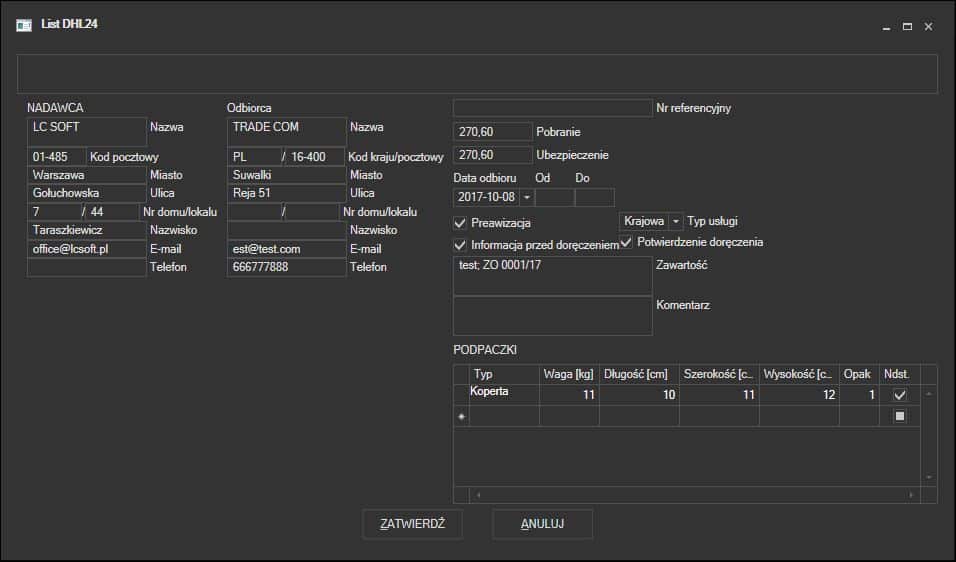Screen dimensions: 956x562
Task: Click sender apartment number field 44
Action: [113, 212]
